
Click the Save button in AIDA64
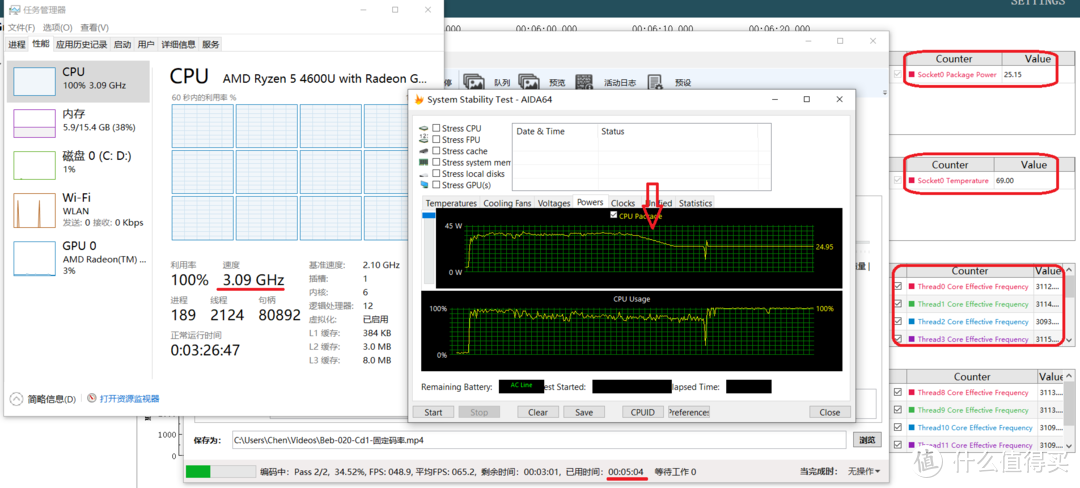tap(584, 412)
